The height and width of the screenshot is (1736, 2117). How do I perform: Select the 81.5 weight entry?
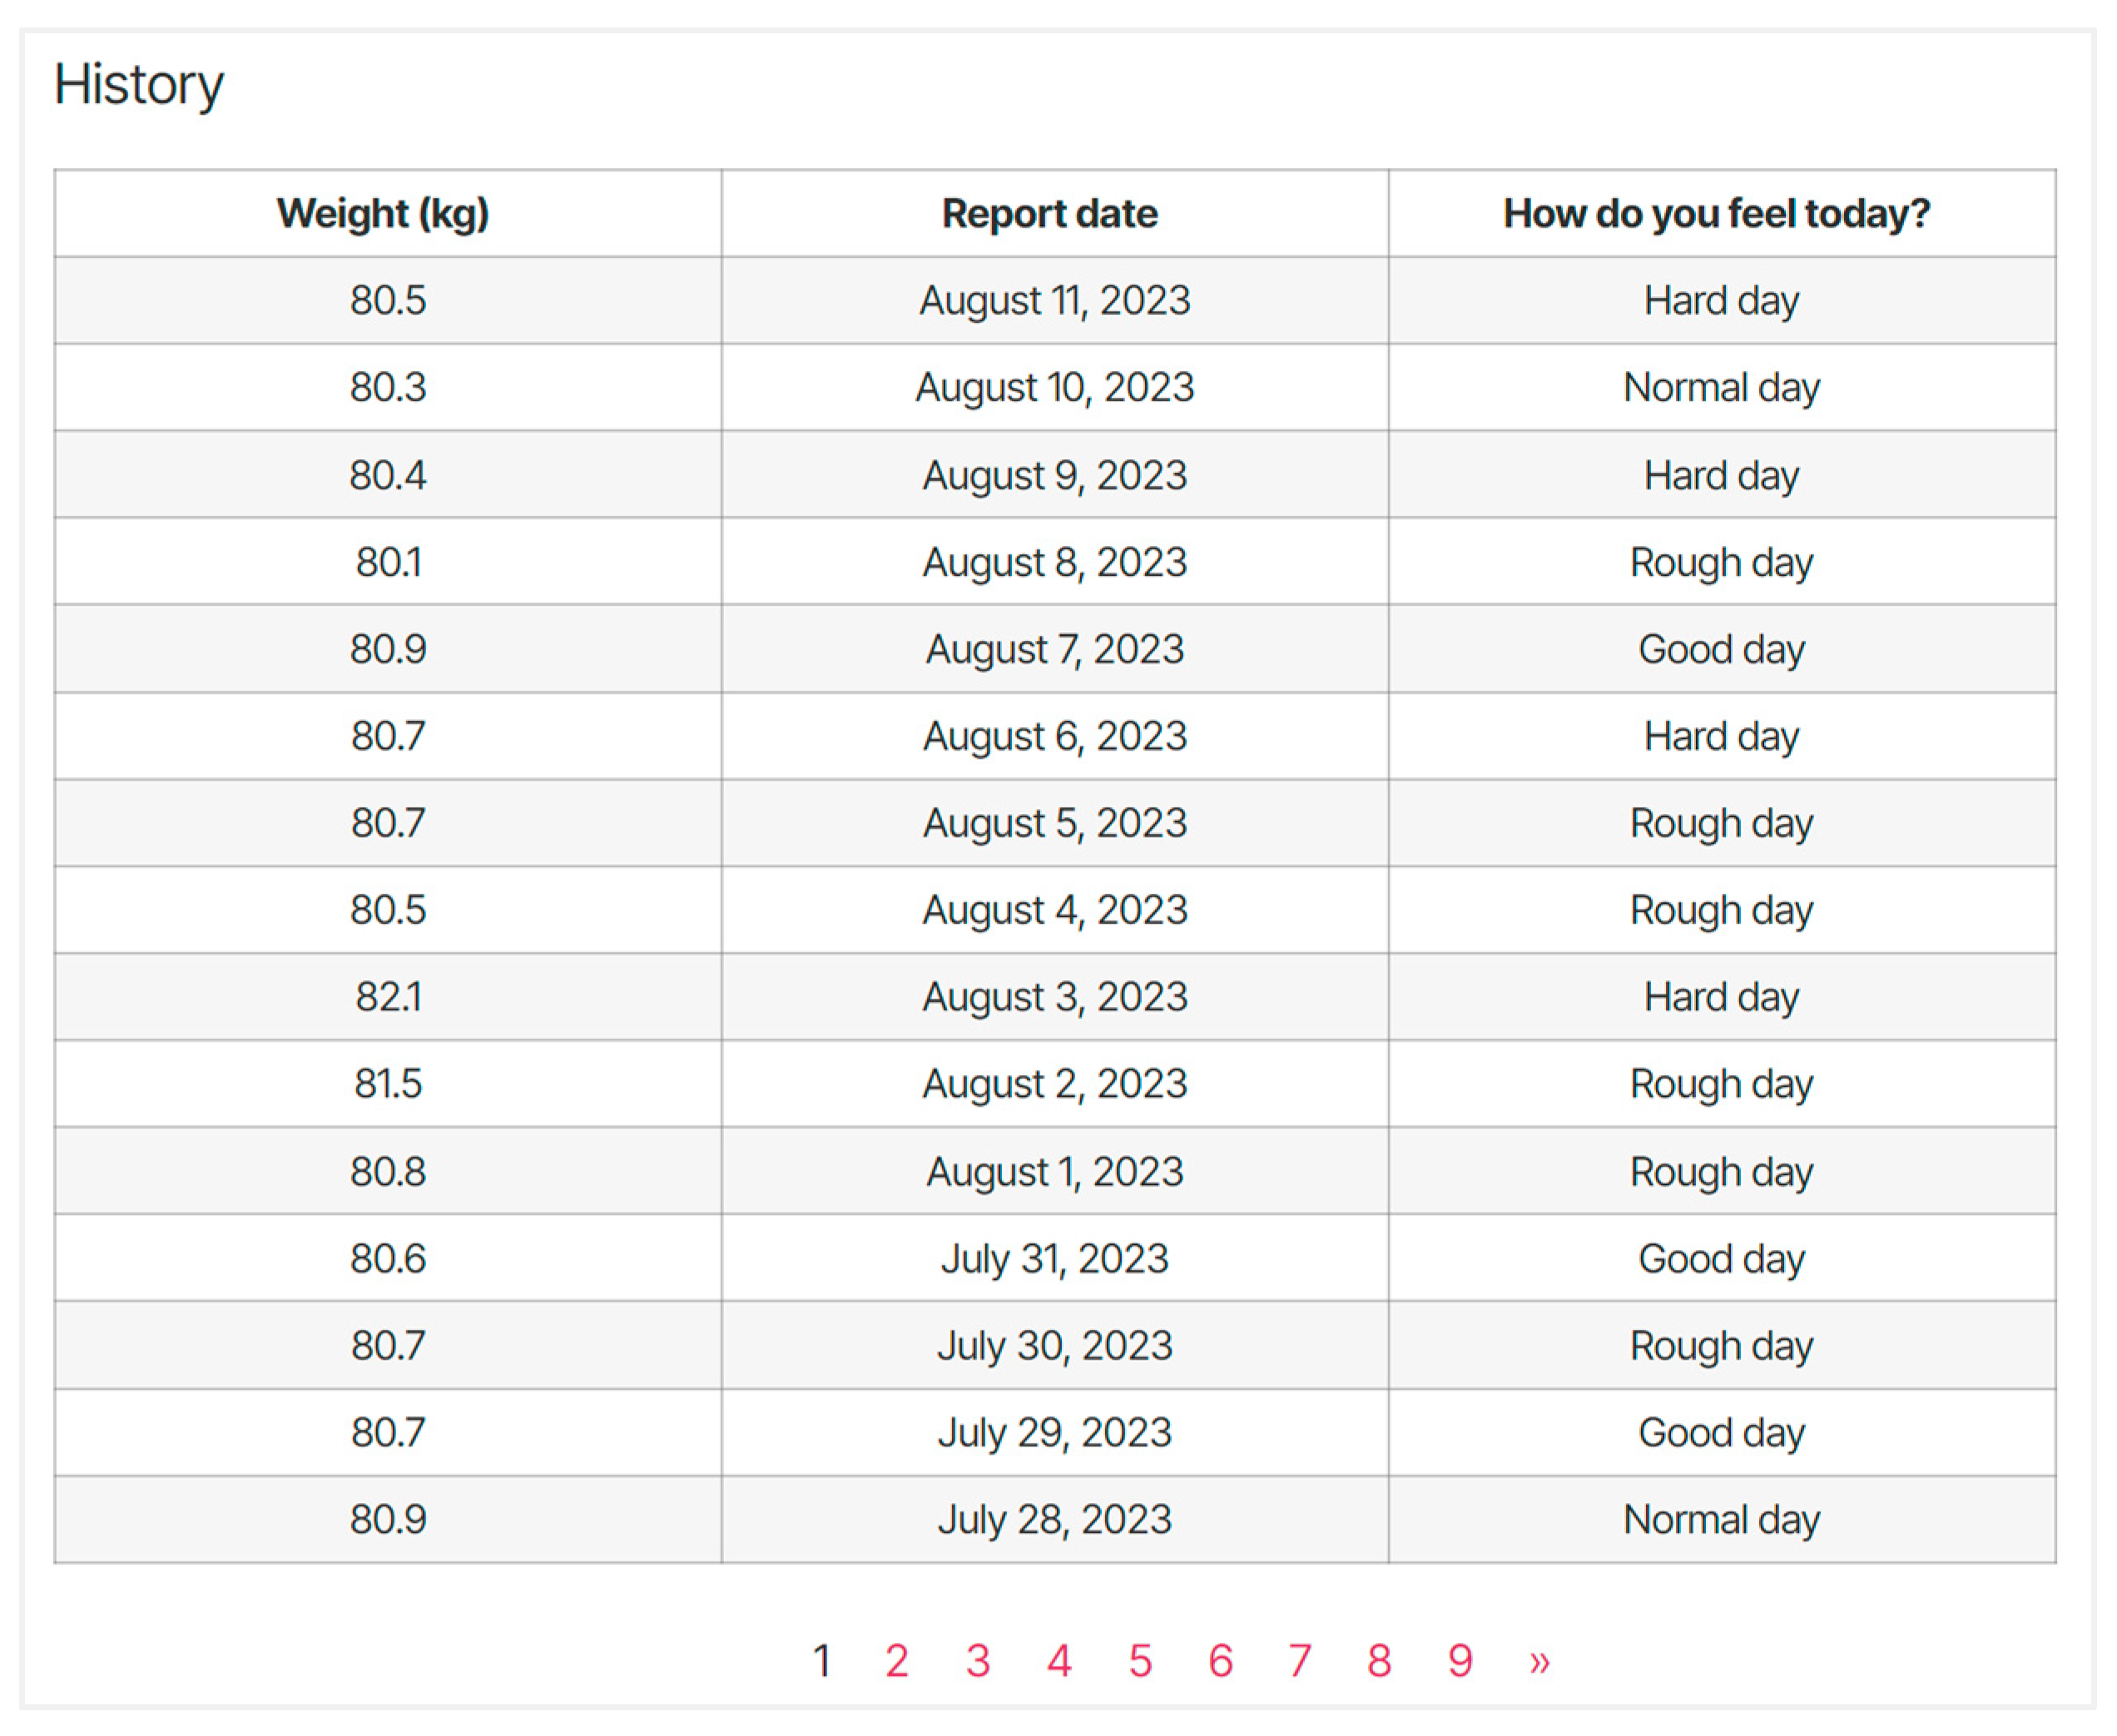[388, 1084]
